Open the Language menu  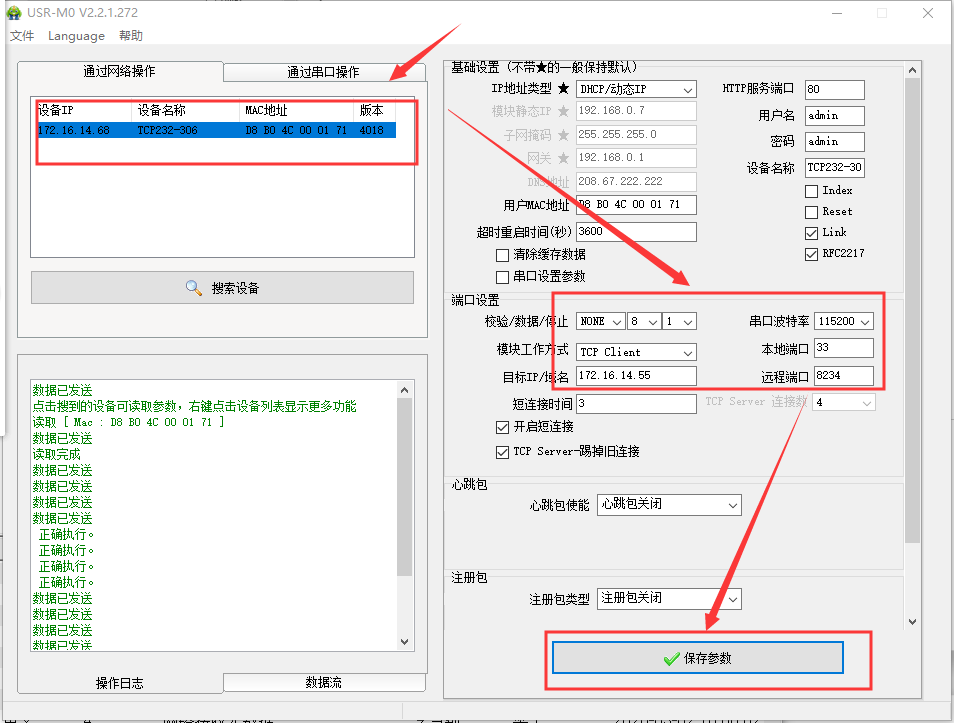[x=76, y=36]
